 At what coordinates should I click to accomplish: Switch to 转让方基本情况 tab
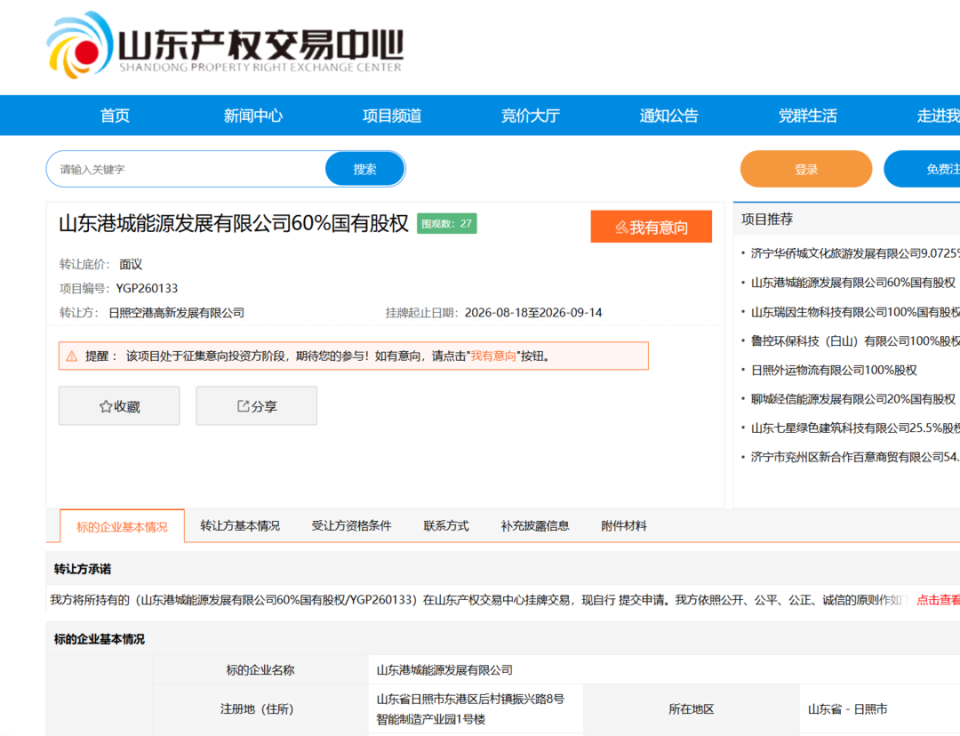240,526
